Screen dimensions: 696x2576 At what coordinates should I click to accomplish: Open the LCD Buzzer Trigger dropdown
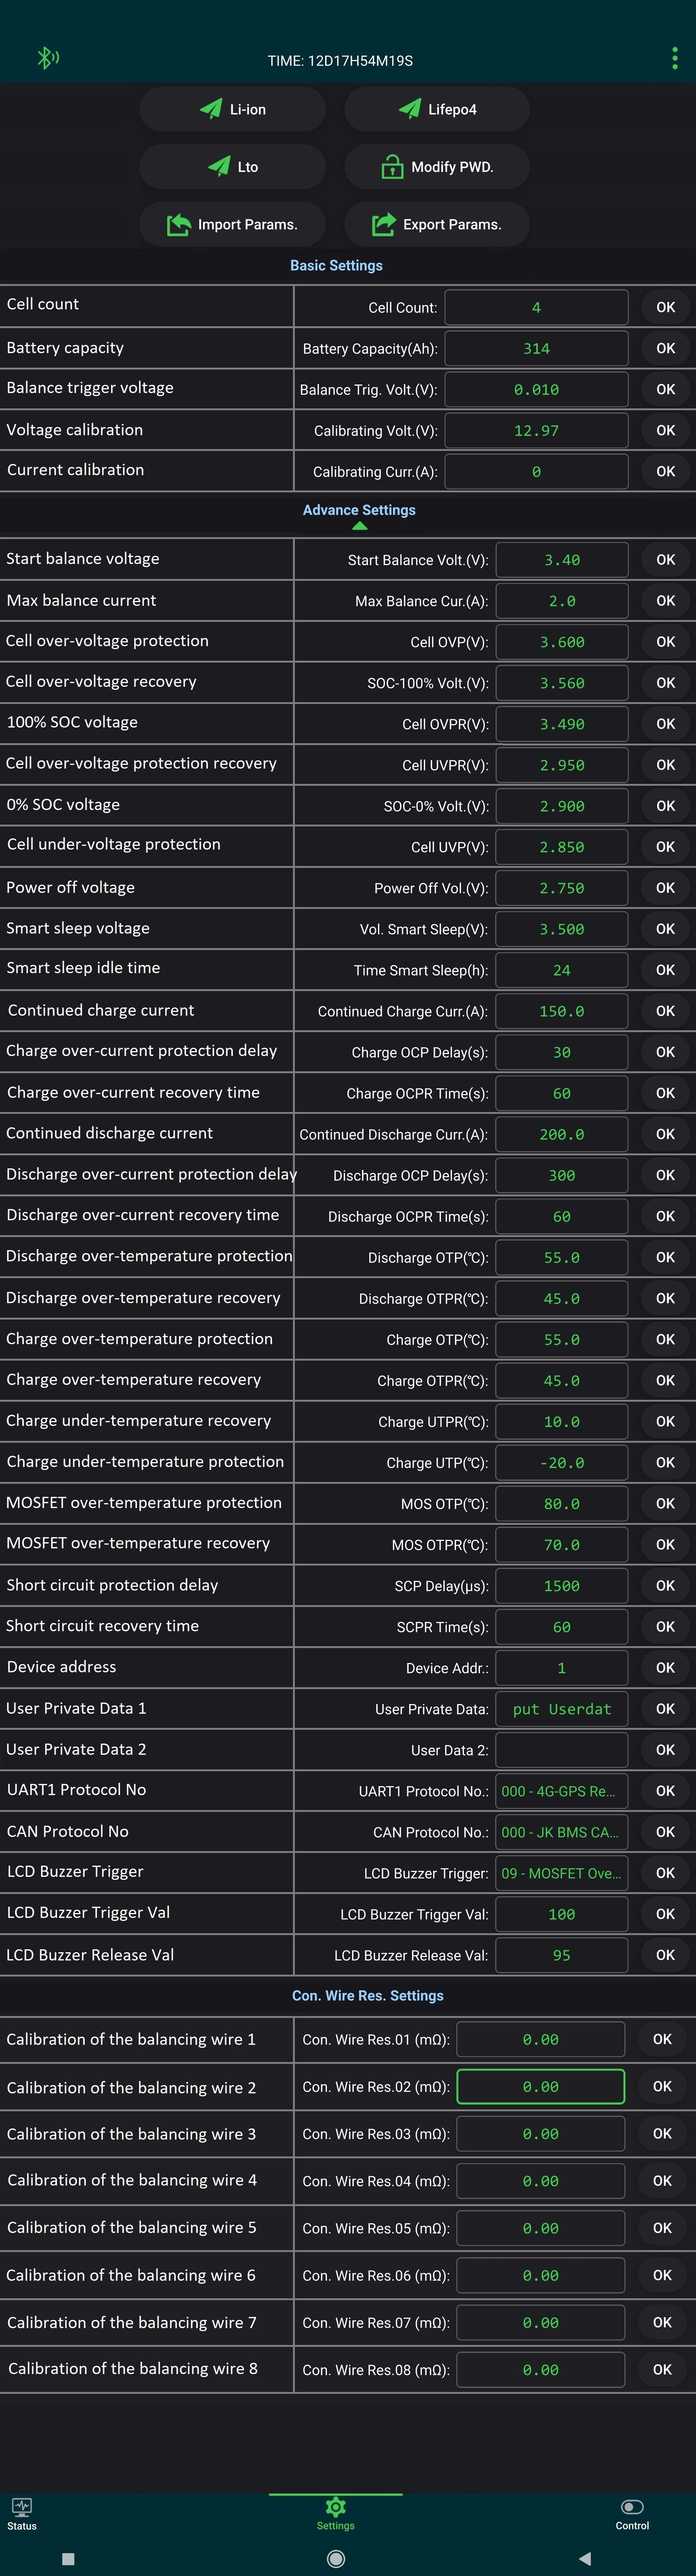tap(561, 1872)
